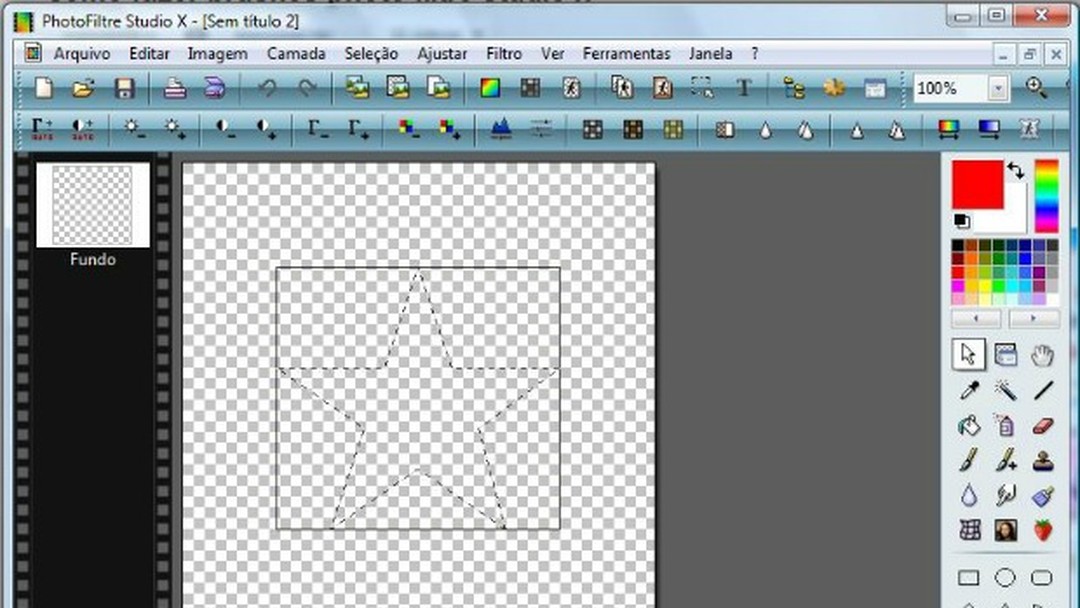The image size is (1080, 608).
Task: Toggle the rectangle selection shape
Action: point(968,577)
